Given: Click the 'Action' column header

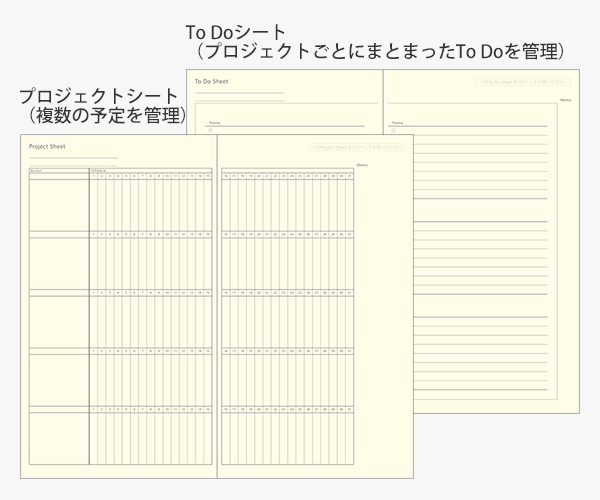Looking at the screenshot, I should coord(36,171).
